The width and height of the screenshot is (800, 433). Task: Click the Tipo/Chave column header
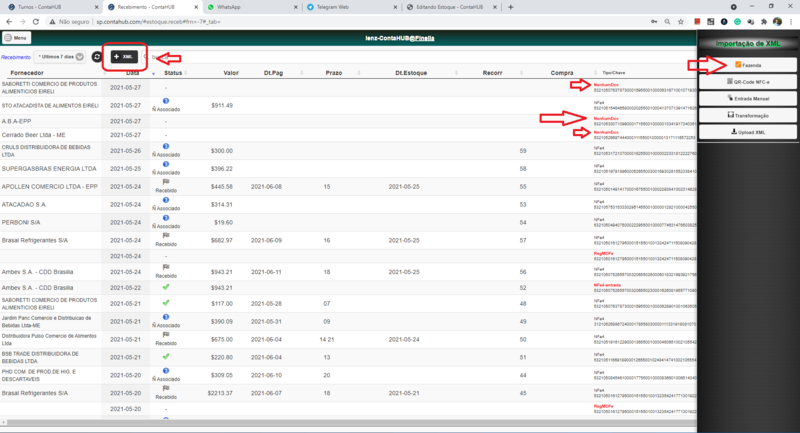tap(613, 73)
